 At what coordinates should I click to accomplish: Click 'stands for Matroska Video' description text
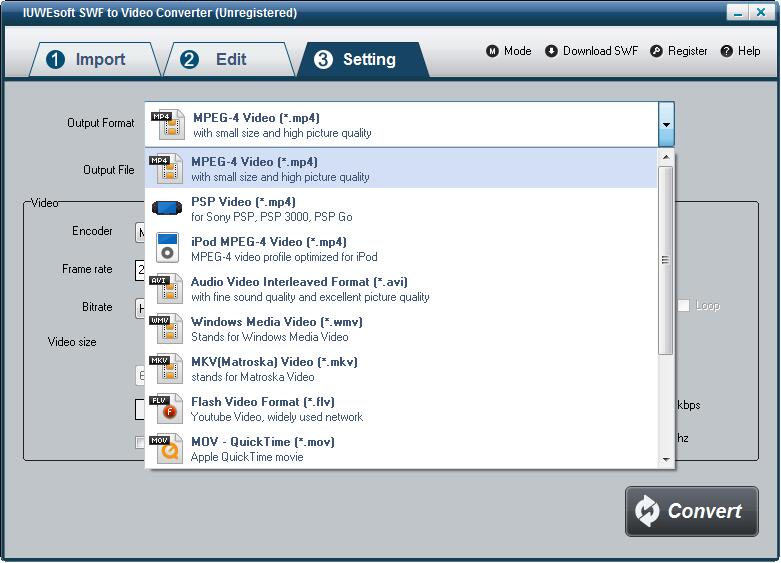253,377
